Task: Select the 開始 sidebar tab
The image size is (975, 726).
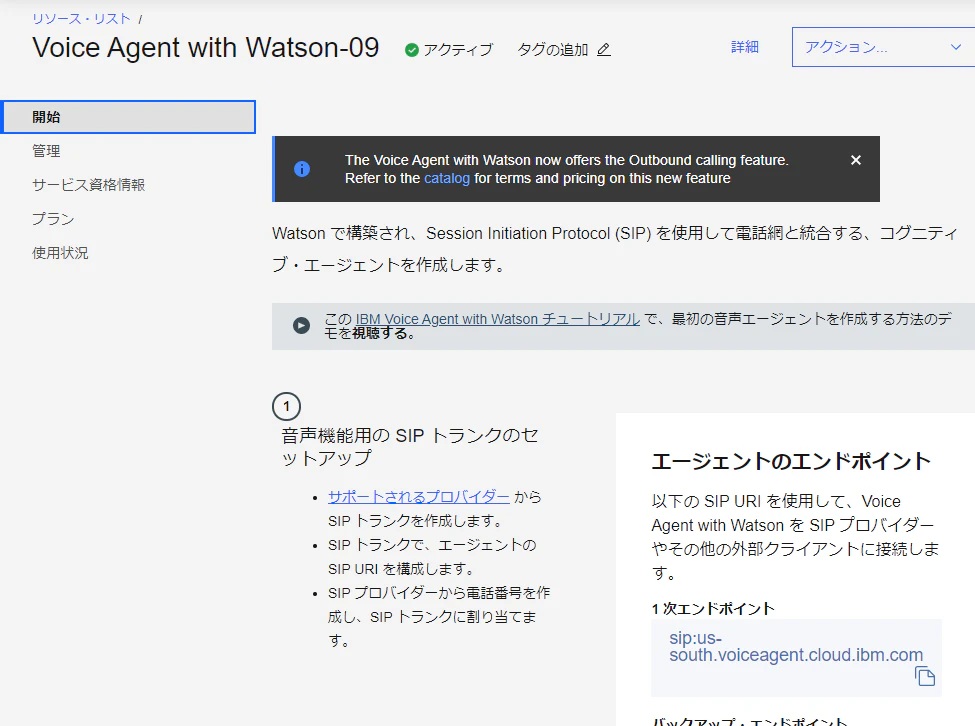Action: (x=129, y=117)
